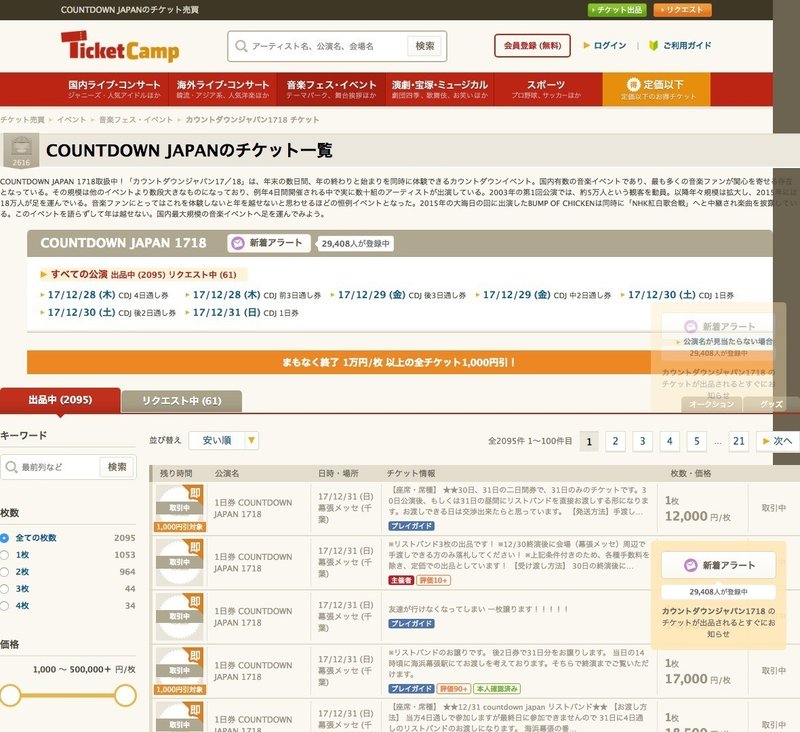Click the beginner leaf guide icon
The width and height of the screenshot is (800, 732).
point(654,45)
